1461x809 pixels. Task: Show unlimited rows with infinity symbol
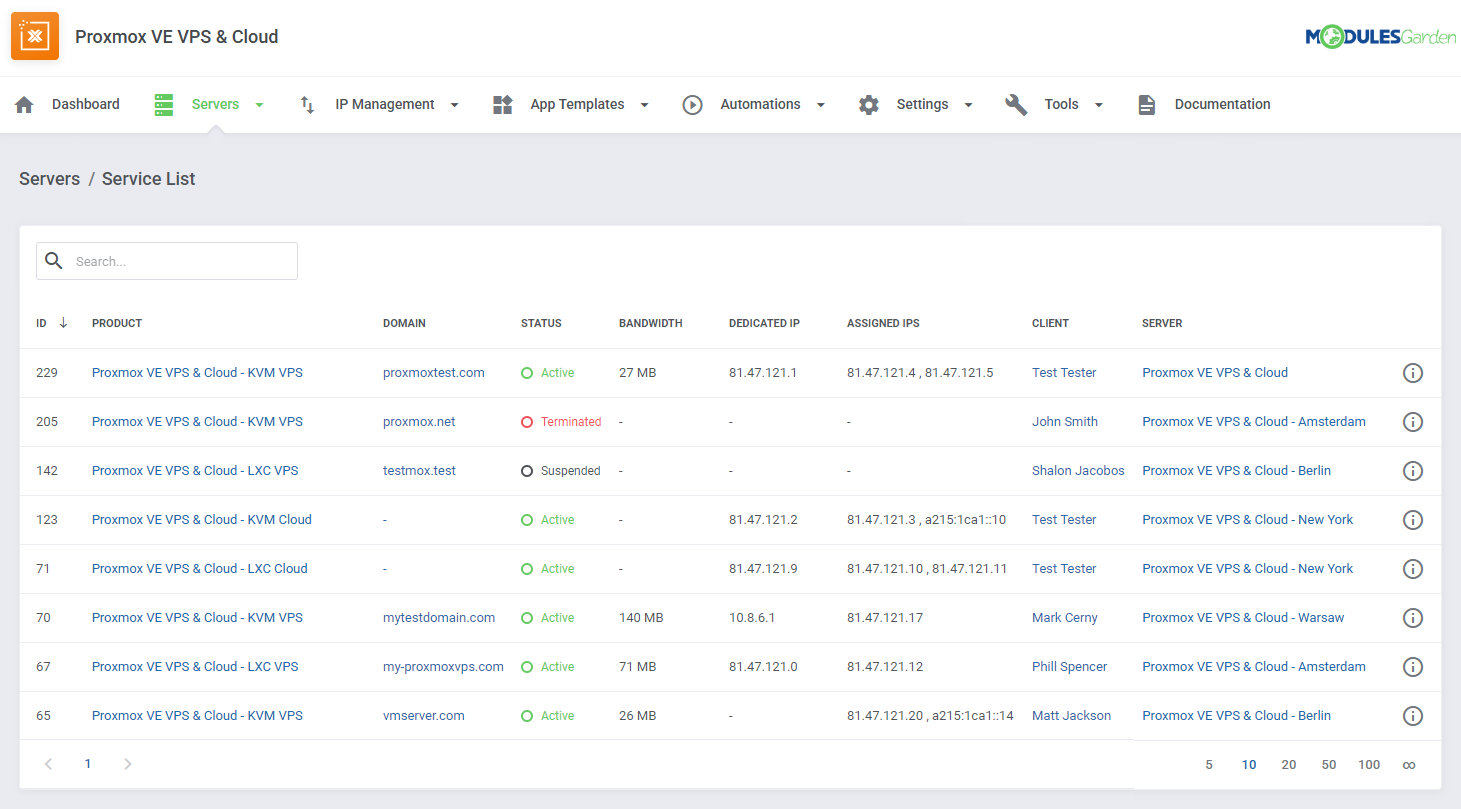[x=1409, y=765]
